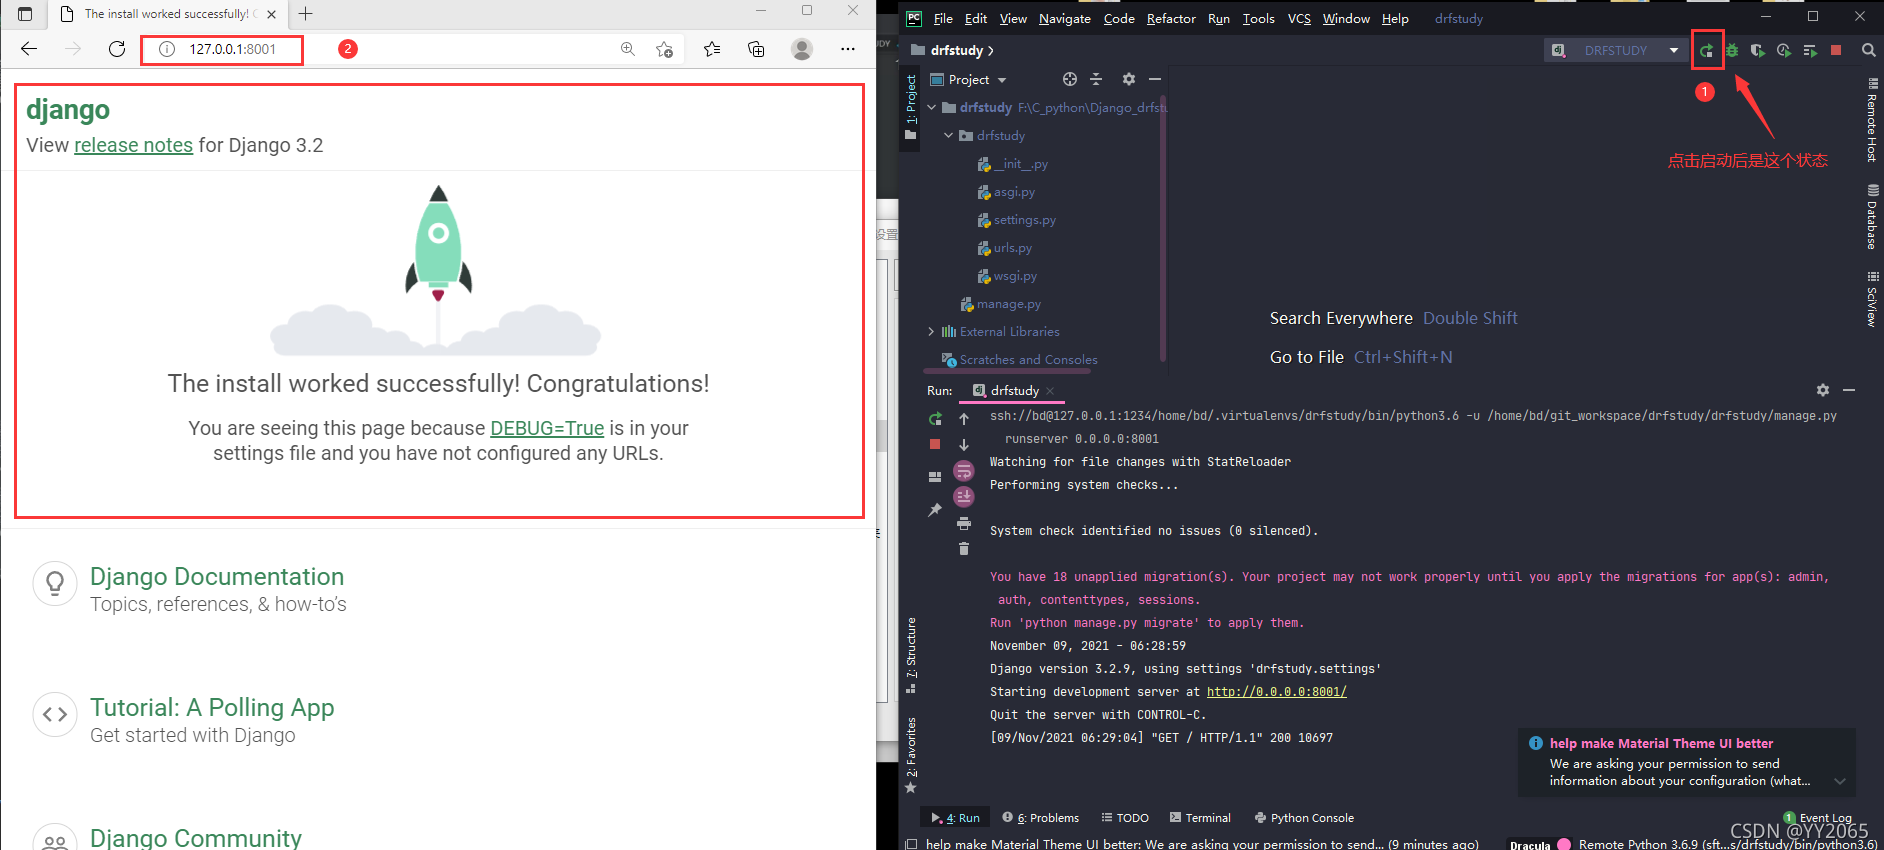Switch to the Python Console tab
This screenshot has height=850, width=1884.
click(1304, 818)
